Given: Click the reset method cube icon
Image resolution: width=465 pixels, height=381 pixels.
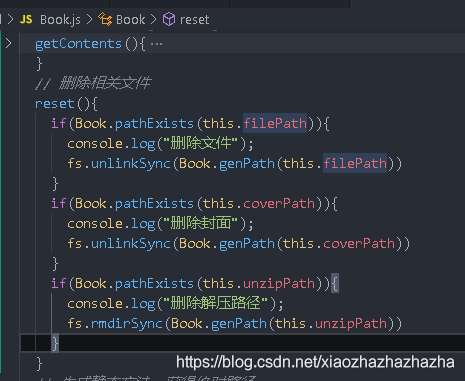Looking at the screenshot, I should click(169, 19).
